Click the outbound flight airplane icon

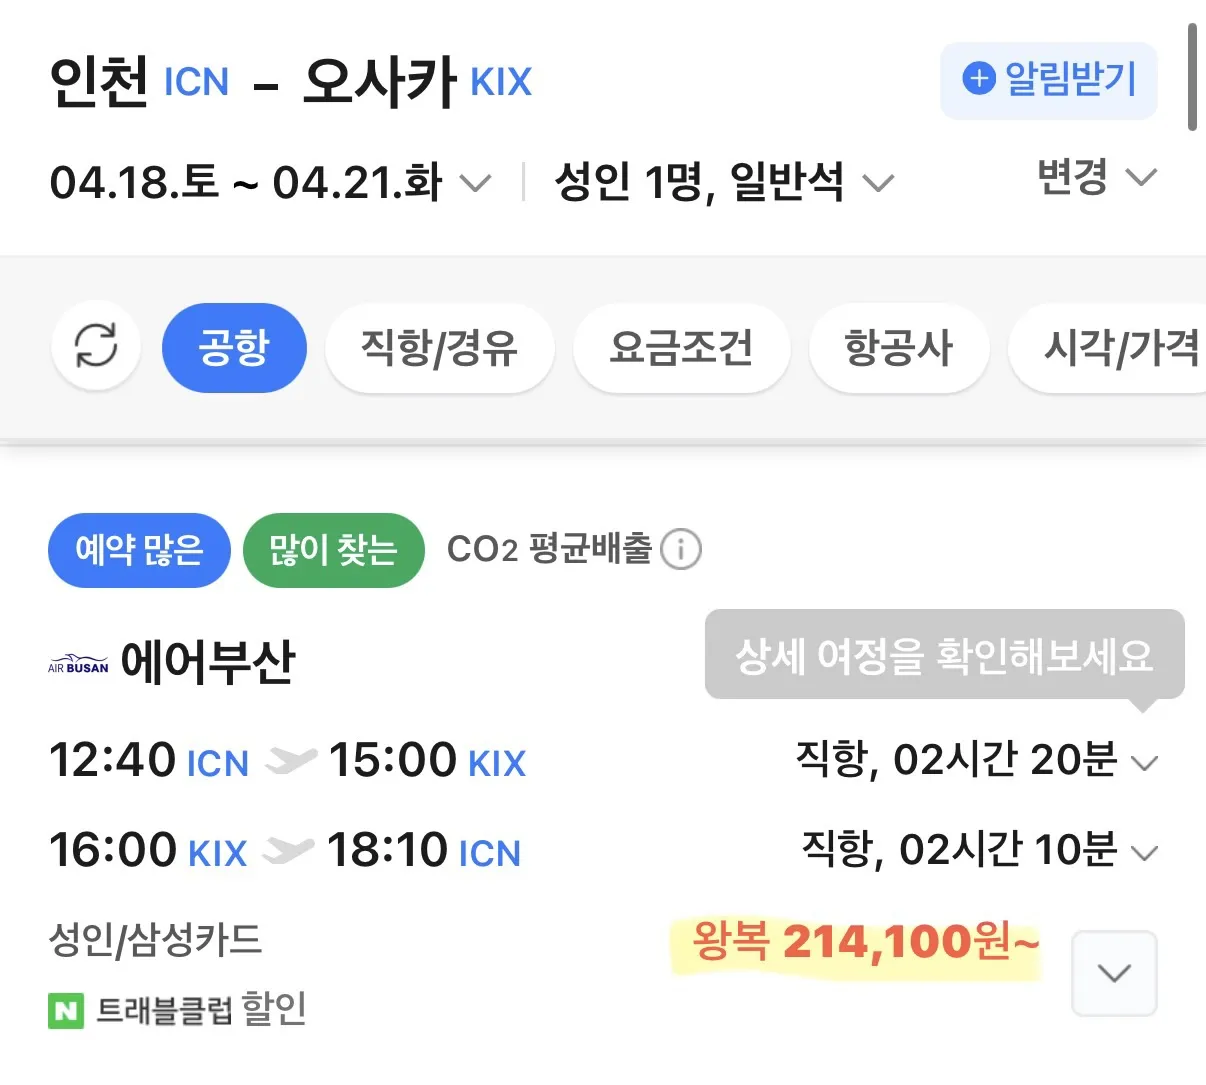[291, 761]
